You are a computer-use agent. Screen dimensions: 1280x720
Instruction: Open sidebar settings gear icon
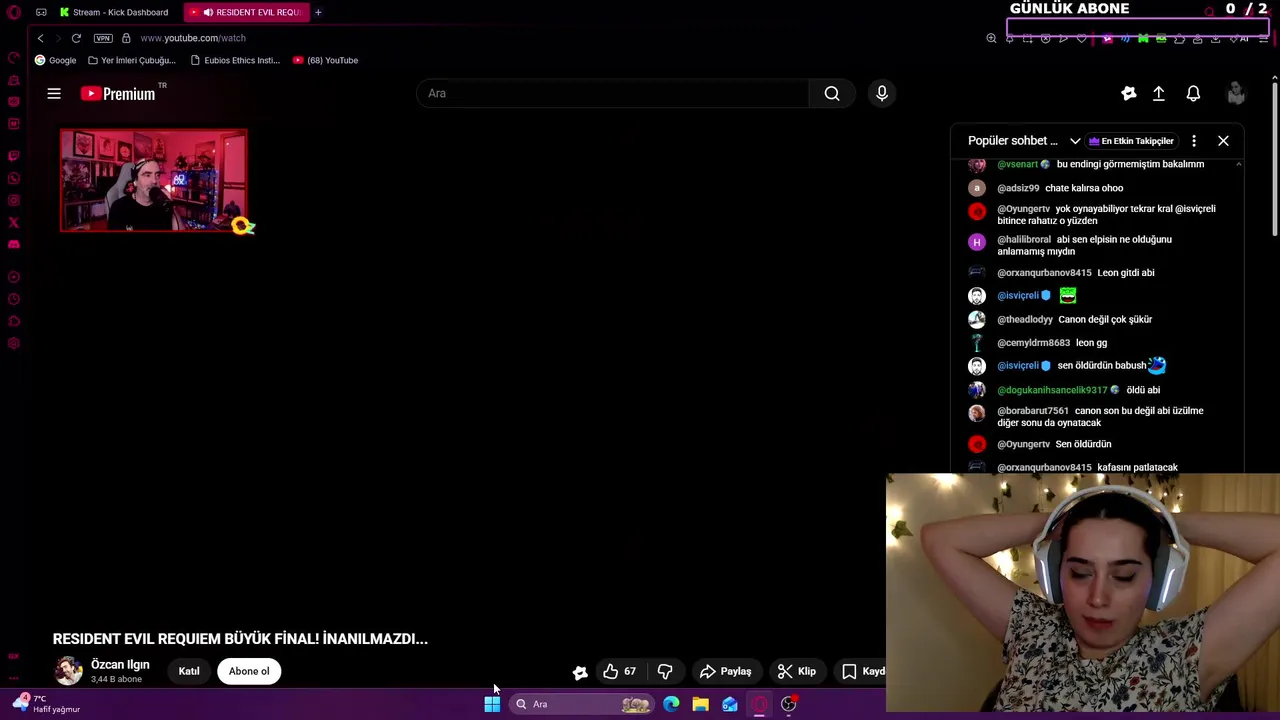tap(14, 343)
